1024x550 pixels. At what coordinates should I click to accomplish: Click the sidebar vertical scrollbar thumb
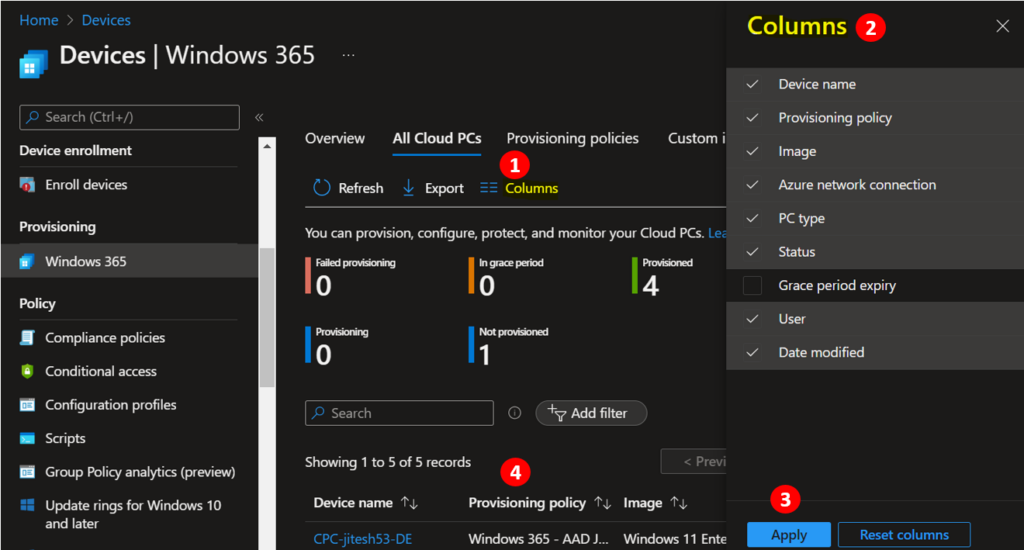[x=267, y=317]
